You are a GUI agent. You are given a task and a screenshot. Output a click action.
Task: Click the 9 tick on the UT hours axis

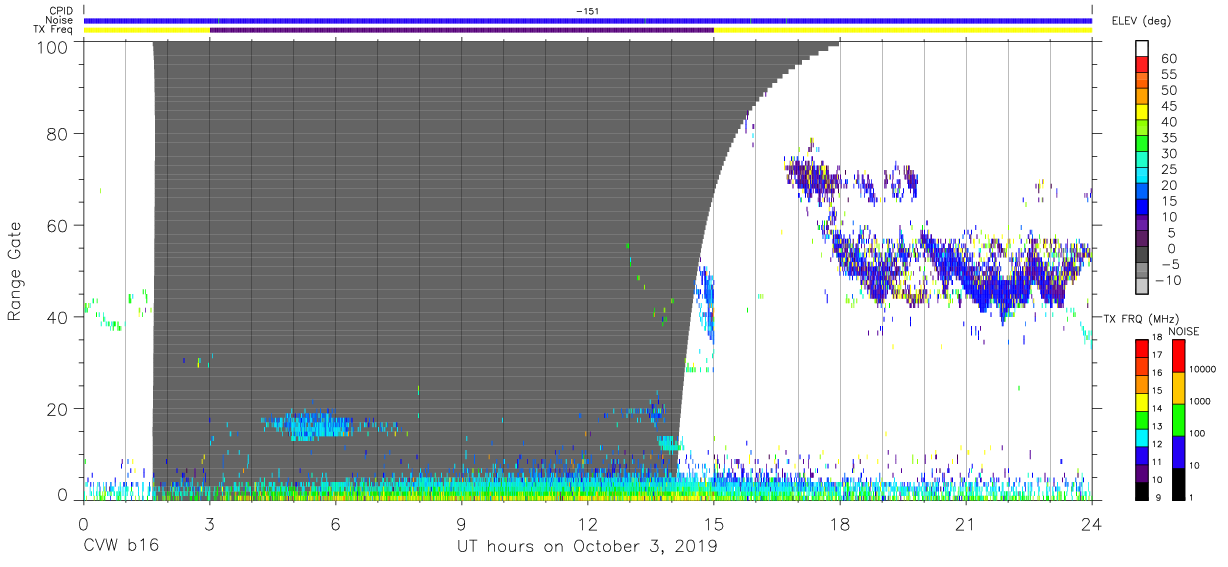click(x=461, y=523)
